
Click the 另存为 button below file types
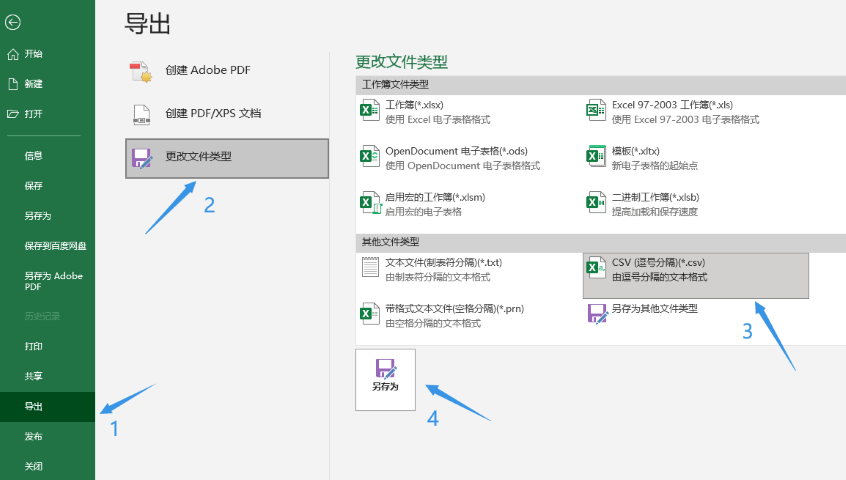tap(385, 380)
